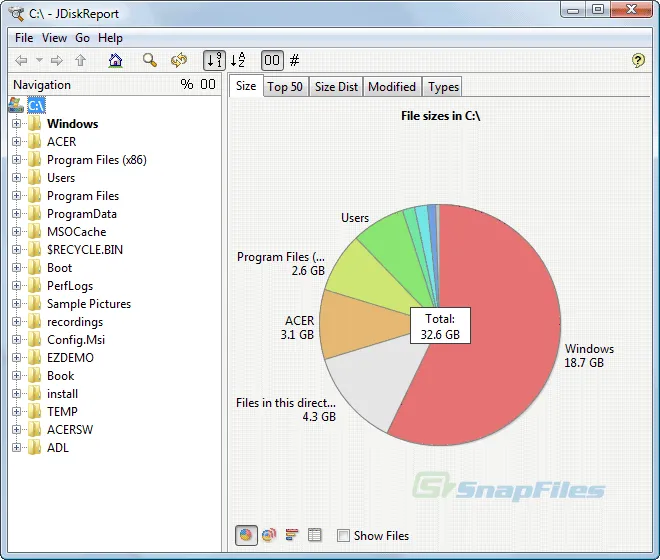Switch to the Types tab
This screenshot has width=660, height=560.
pos(443,87)
